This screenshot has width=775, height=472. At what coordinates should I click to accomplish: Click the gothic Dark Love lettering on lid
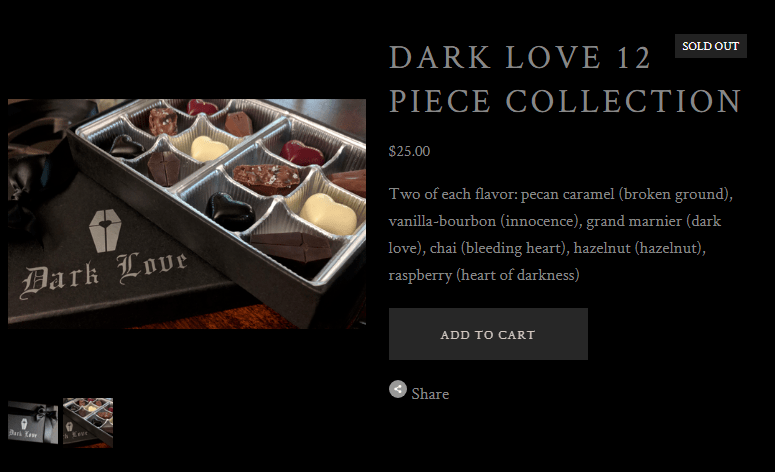tap(104, 276)
